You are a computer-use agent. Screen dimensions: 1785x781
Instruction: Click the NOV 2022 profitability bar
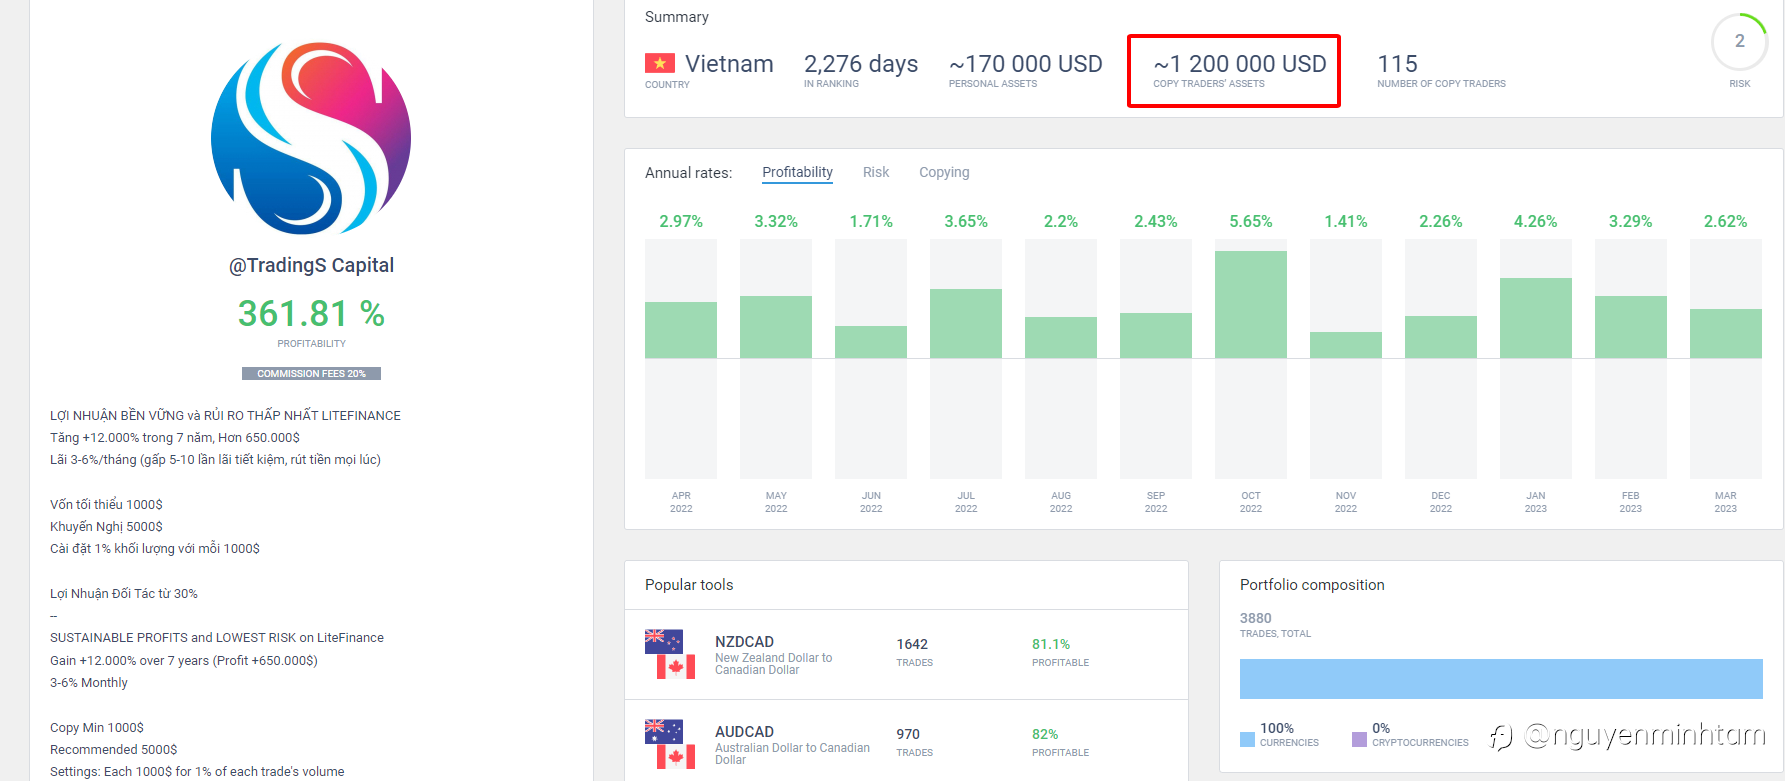pyautogui.click(x=1346, y=345)
